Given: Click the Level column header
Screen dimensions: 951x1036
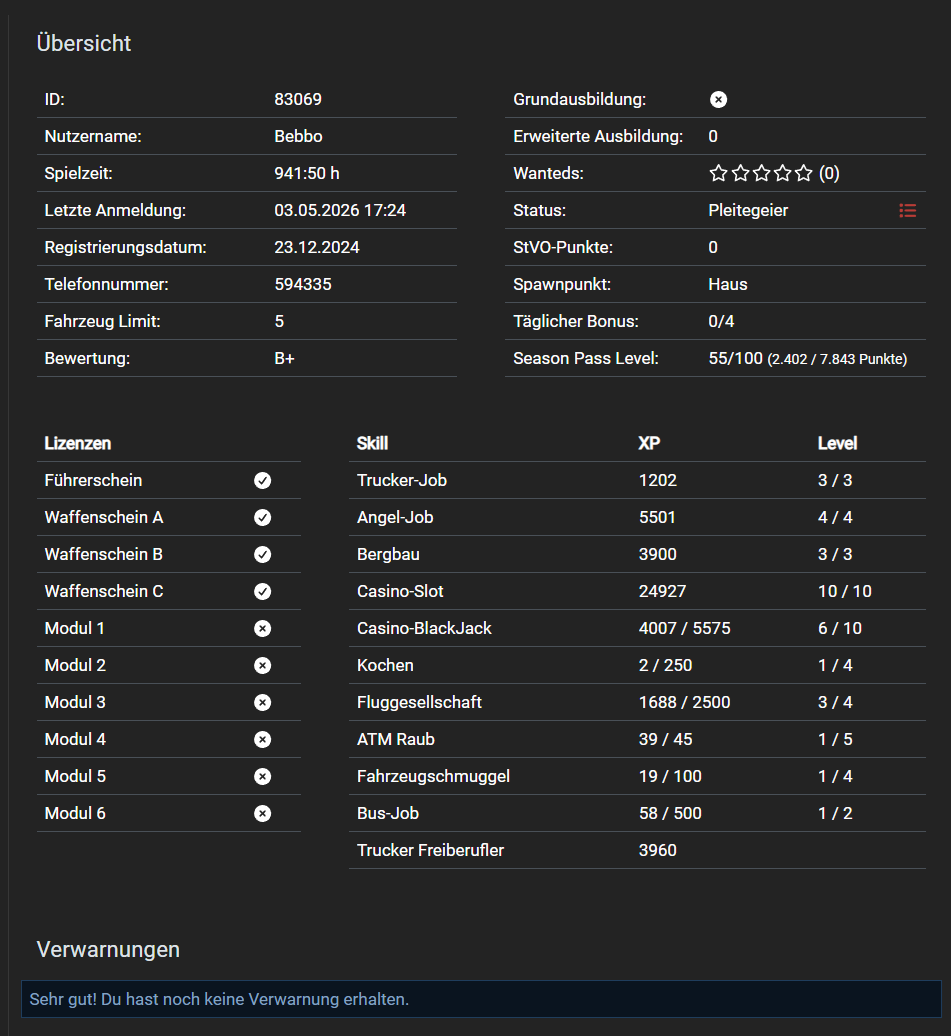Looking at the screenshot, I should (837, 443).
